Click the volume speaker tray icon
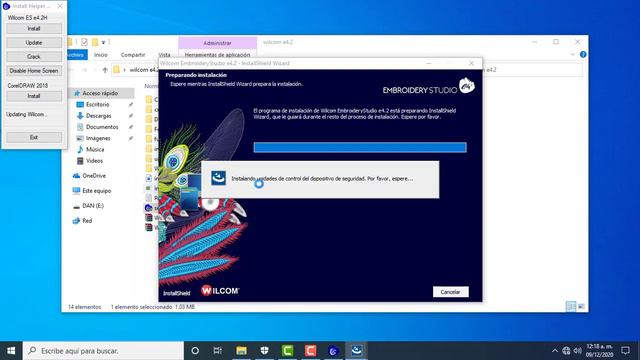This screenshot has width=640, height=360. (577, 351)
